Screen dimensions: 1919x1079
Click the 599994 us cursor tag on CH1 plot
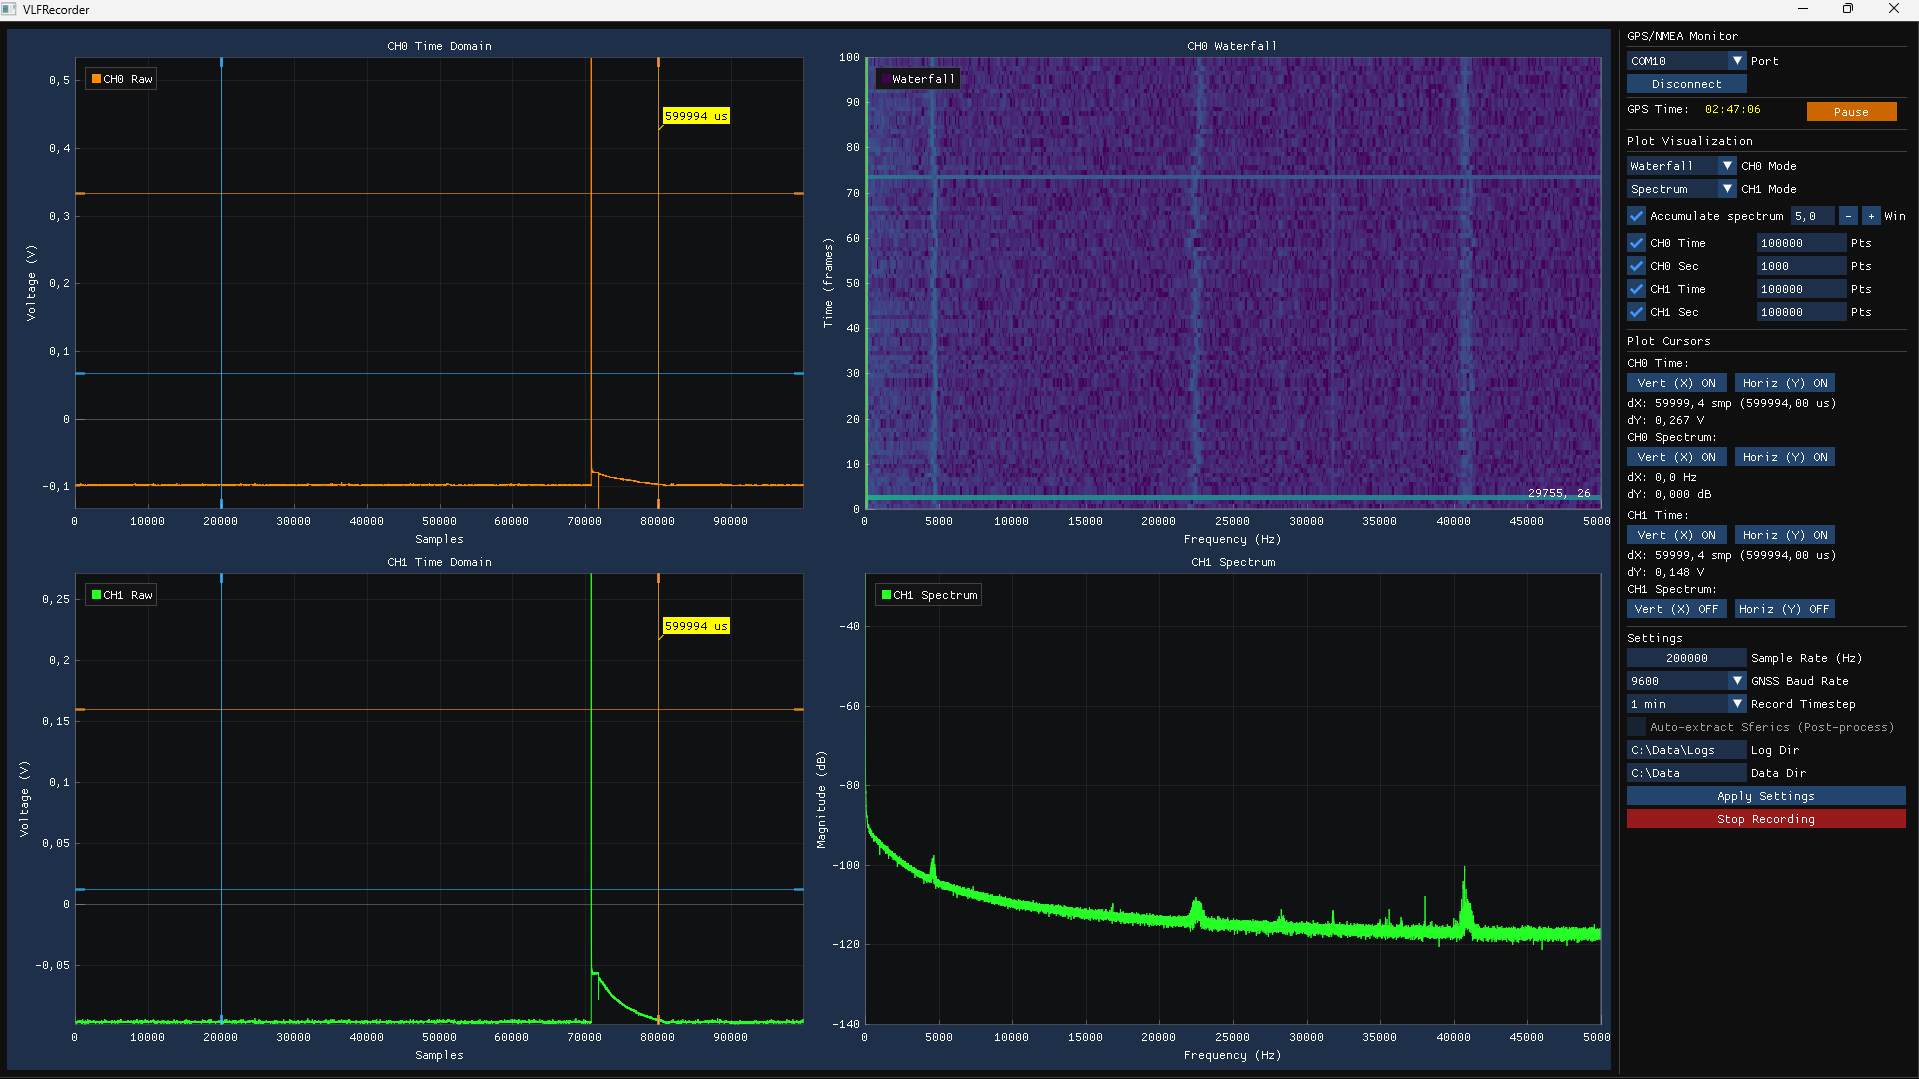(696, 626)
